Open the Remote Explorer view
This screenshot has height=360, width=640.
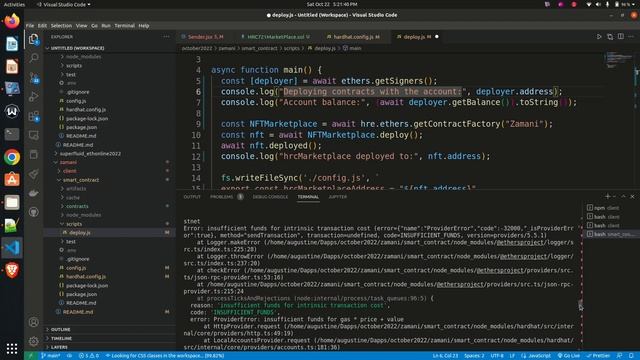pyautogui.click(x=33, y=135)
